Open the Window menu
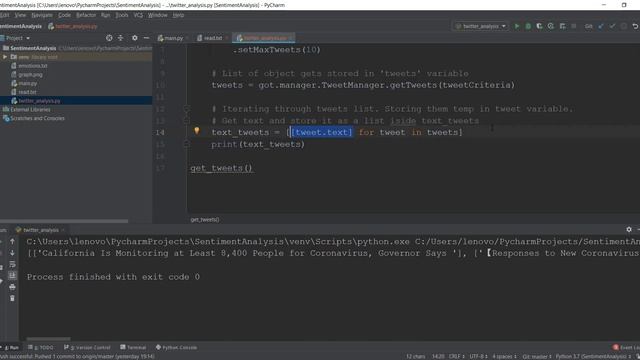Image resolution: width=640 pixels, height=360 pixels. (x=158, y=15)
